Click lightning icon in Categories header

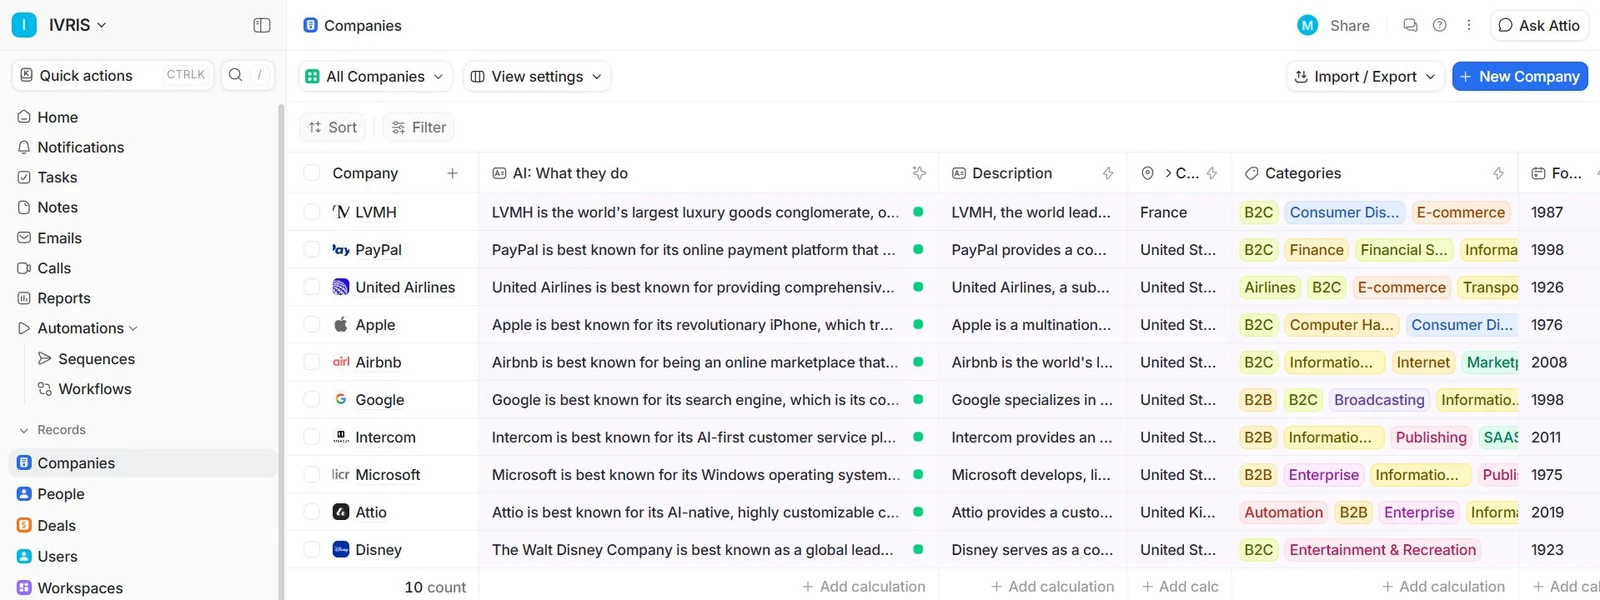point(1498,173)
